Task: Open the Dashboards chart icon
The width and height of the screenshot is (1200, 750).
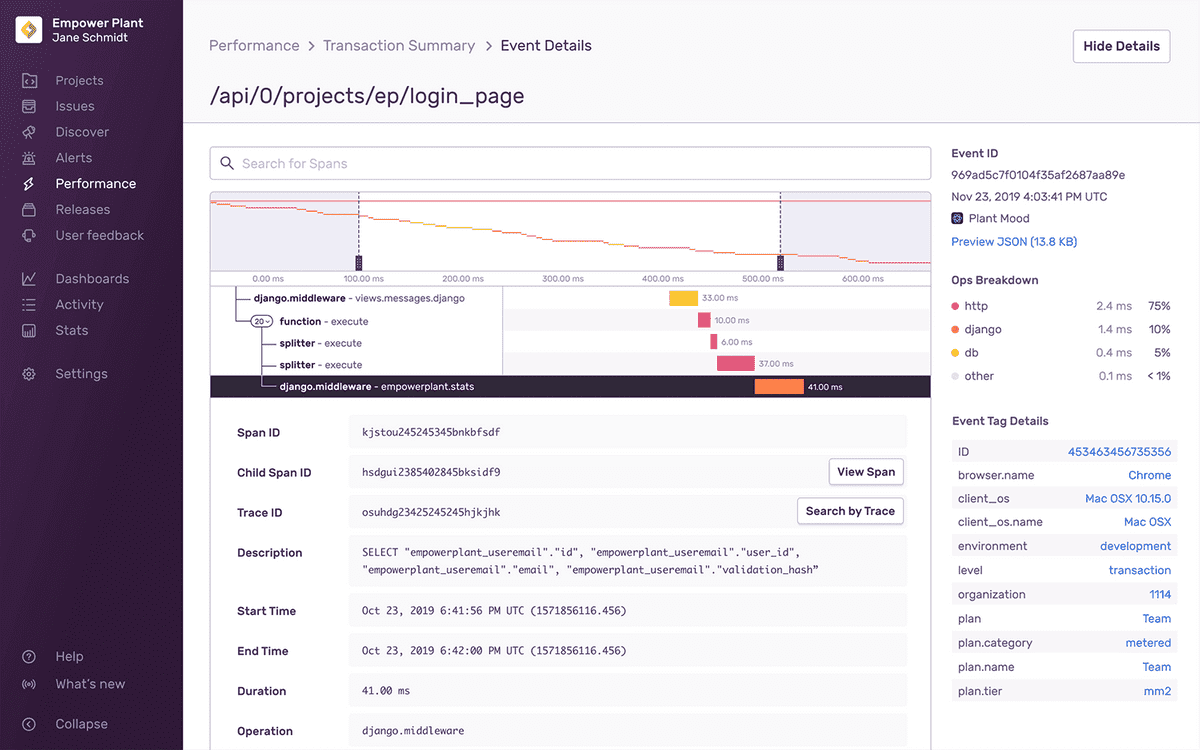Action: (29, 279)
